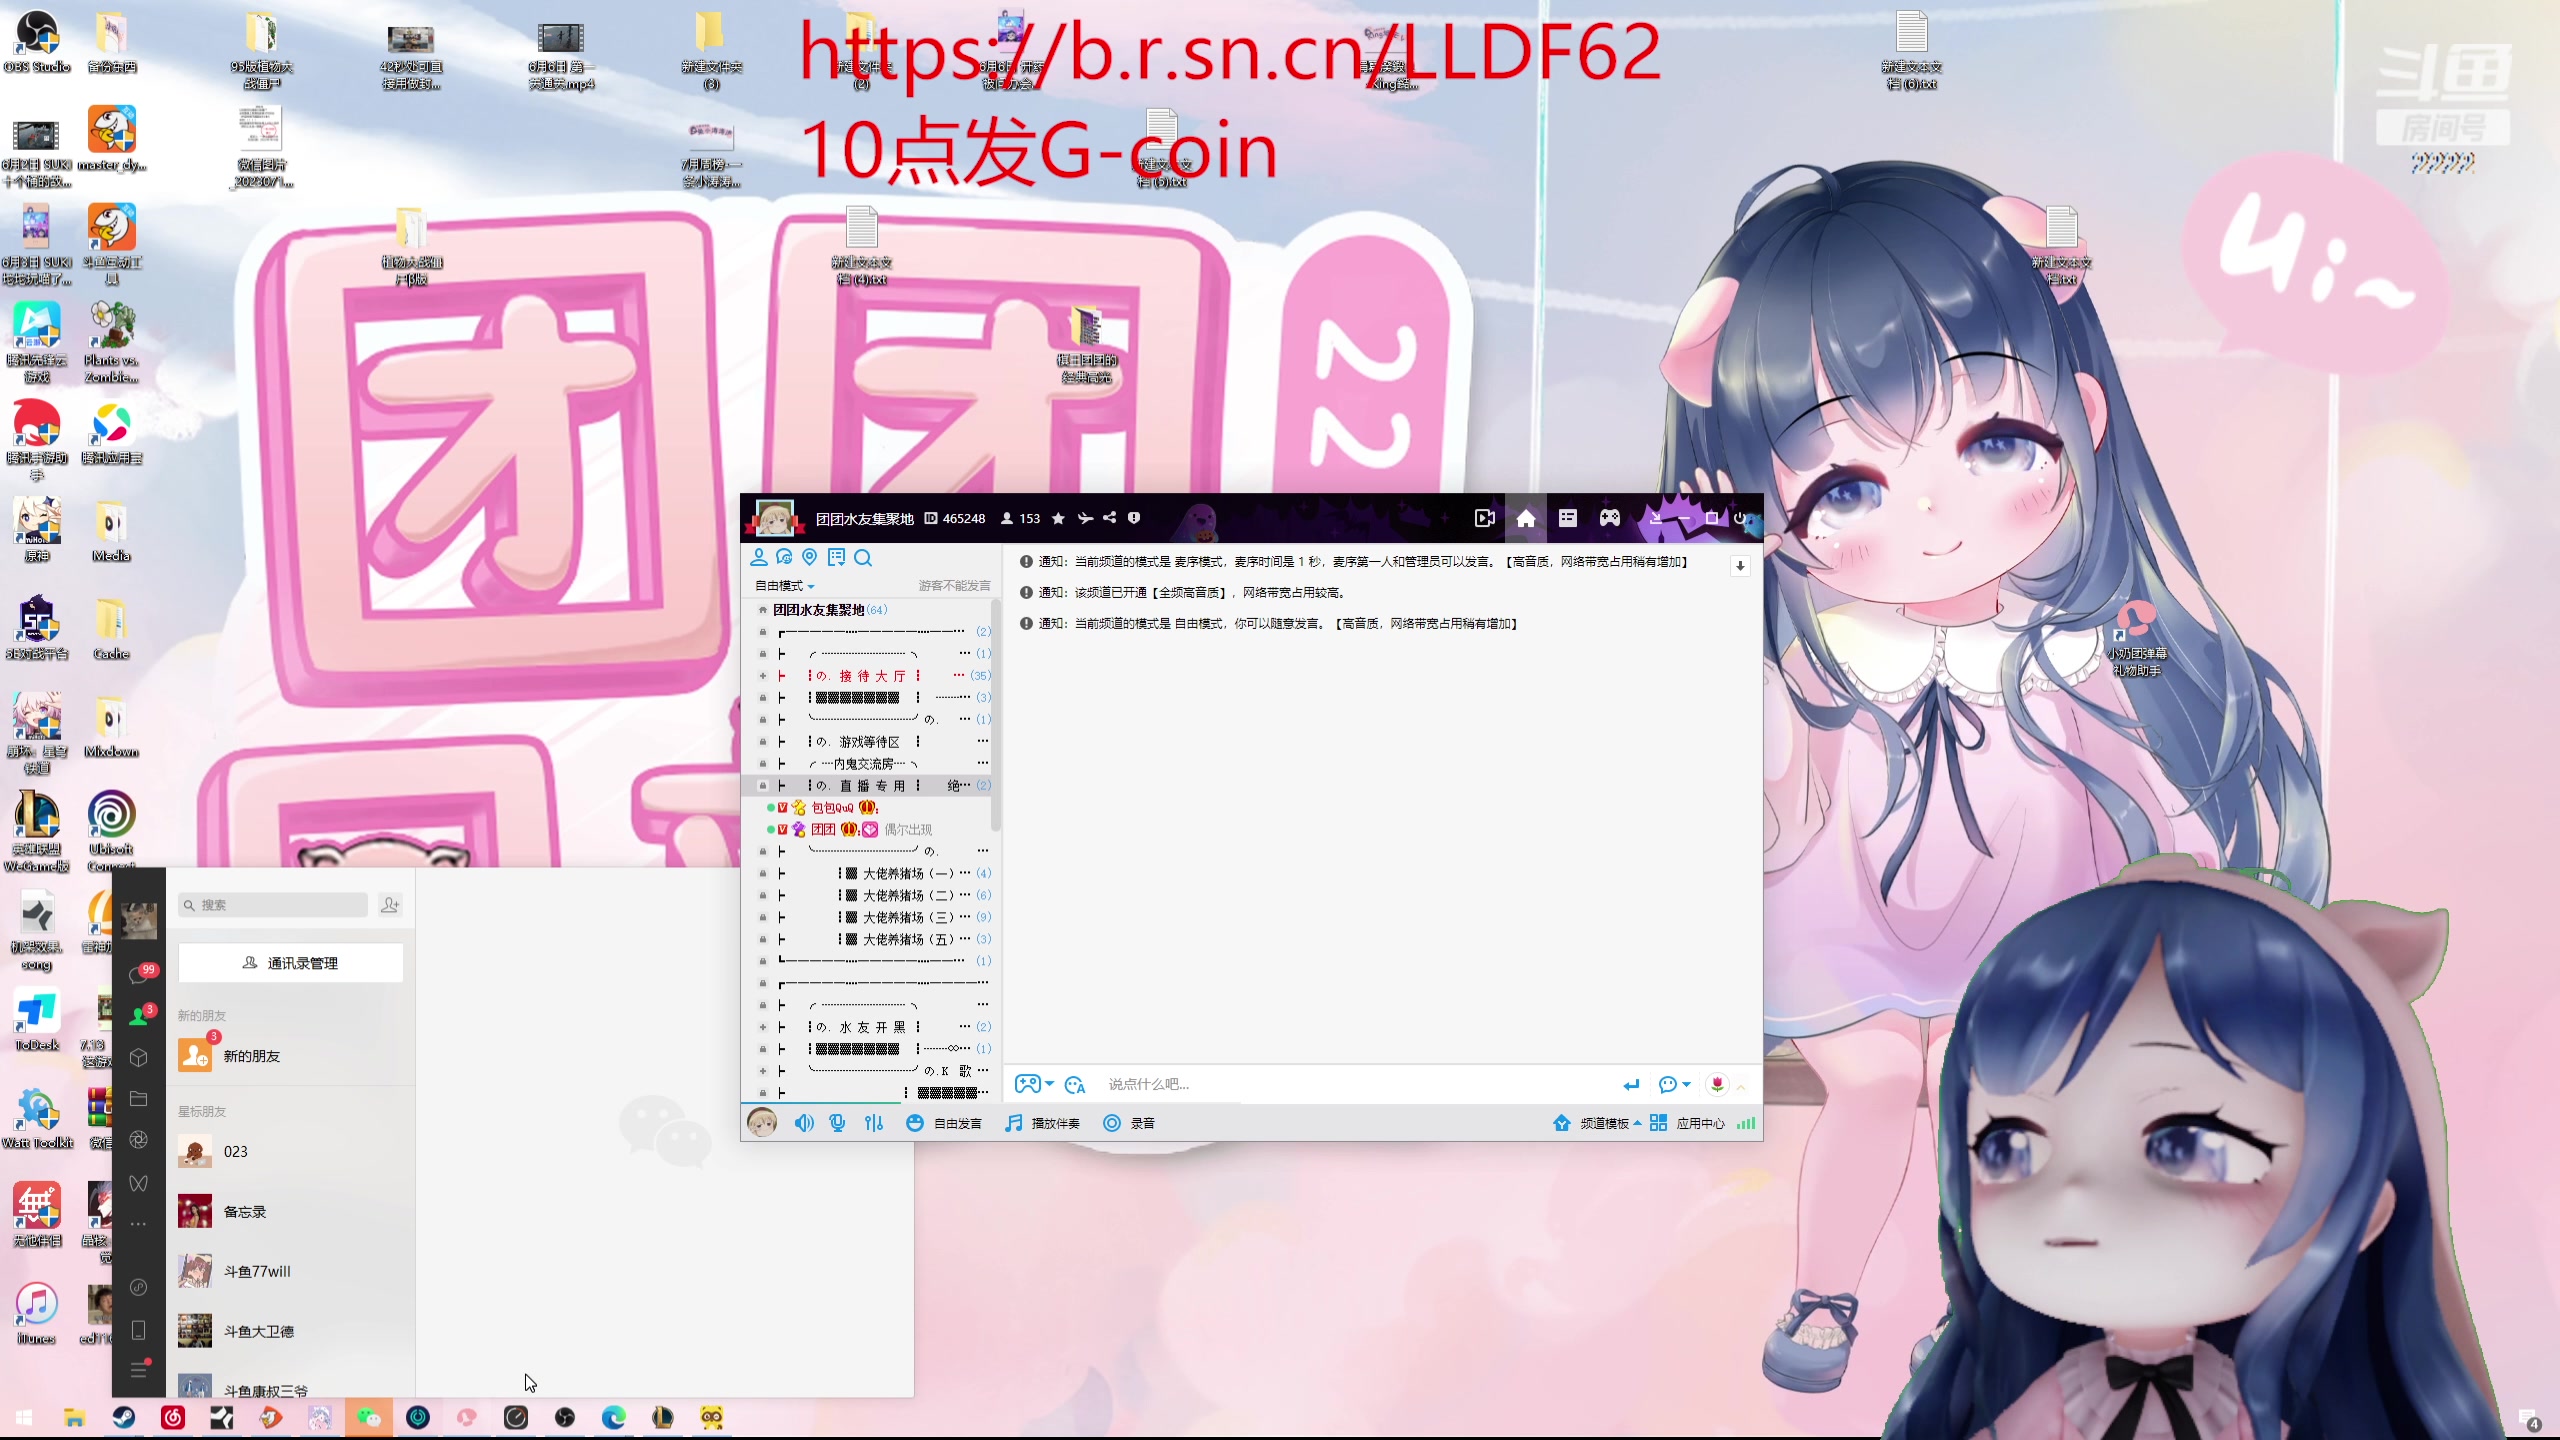
Task: Click the share icon in channel header
Action: click(1109, 518)
